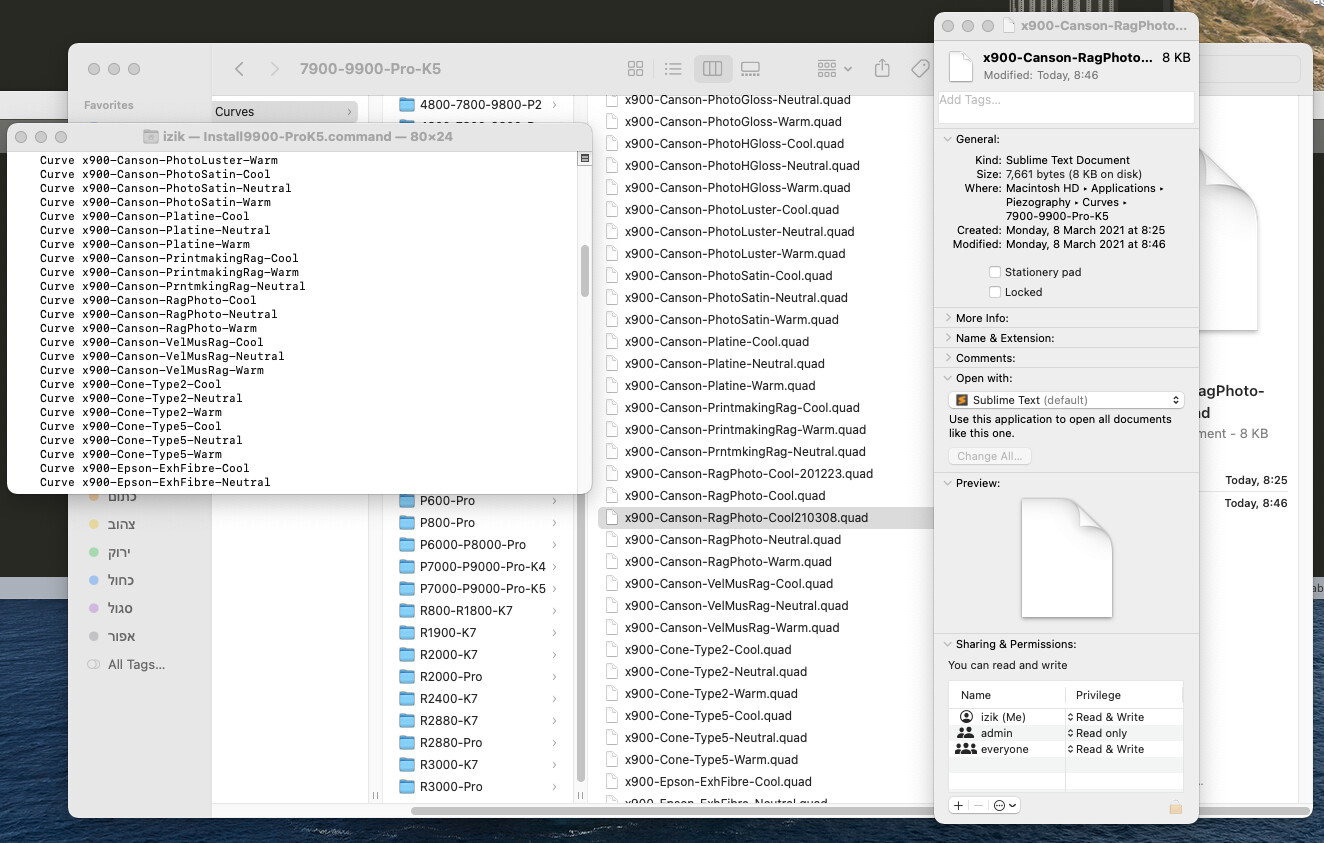Open the Sublime Text default app dropdown
The width and height of the screenshot is (1324, 843).
click(x=1066, y=400)
